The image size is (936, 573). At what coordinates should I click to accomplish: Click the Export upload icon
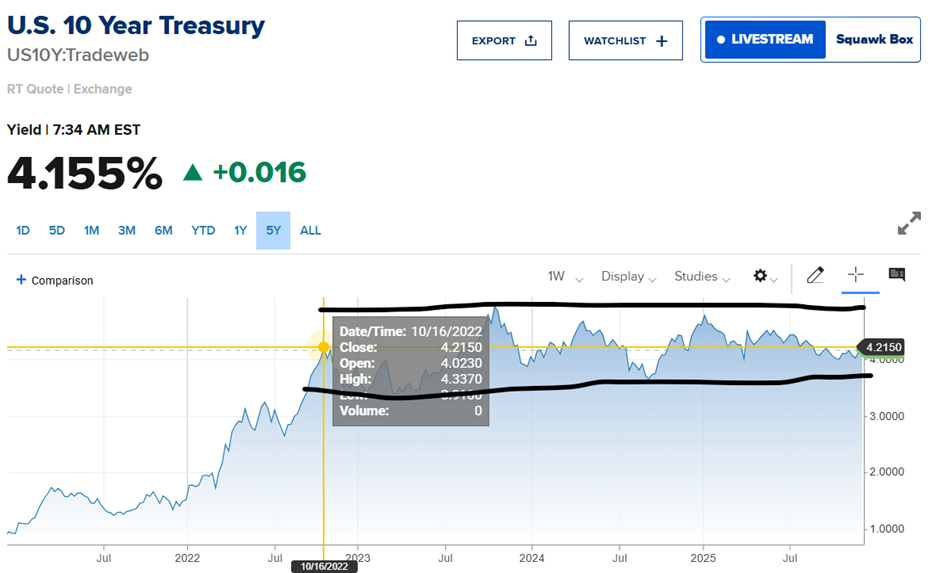[x=531, y=41]
